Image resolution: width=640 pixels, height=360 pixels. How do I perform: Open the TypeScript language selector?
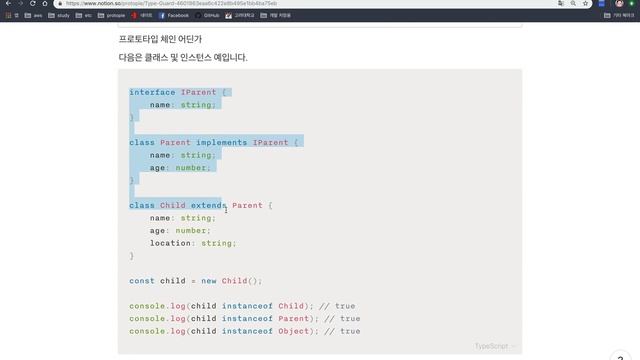pyautogui.click(x=494, y=346)
